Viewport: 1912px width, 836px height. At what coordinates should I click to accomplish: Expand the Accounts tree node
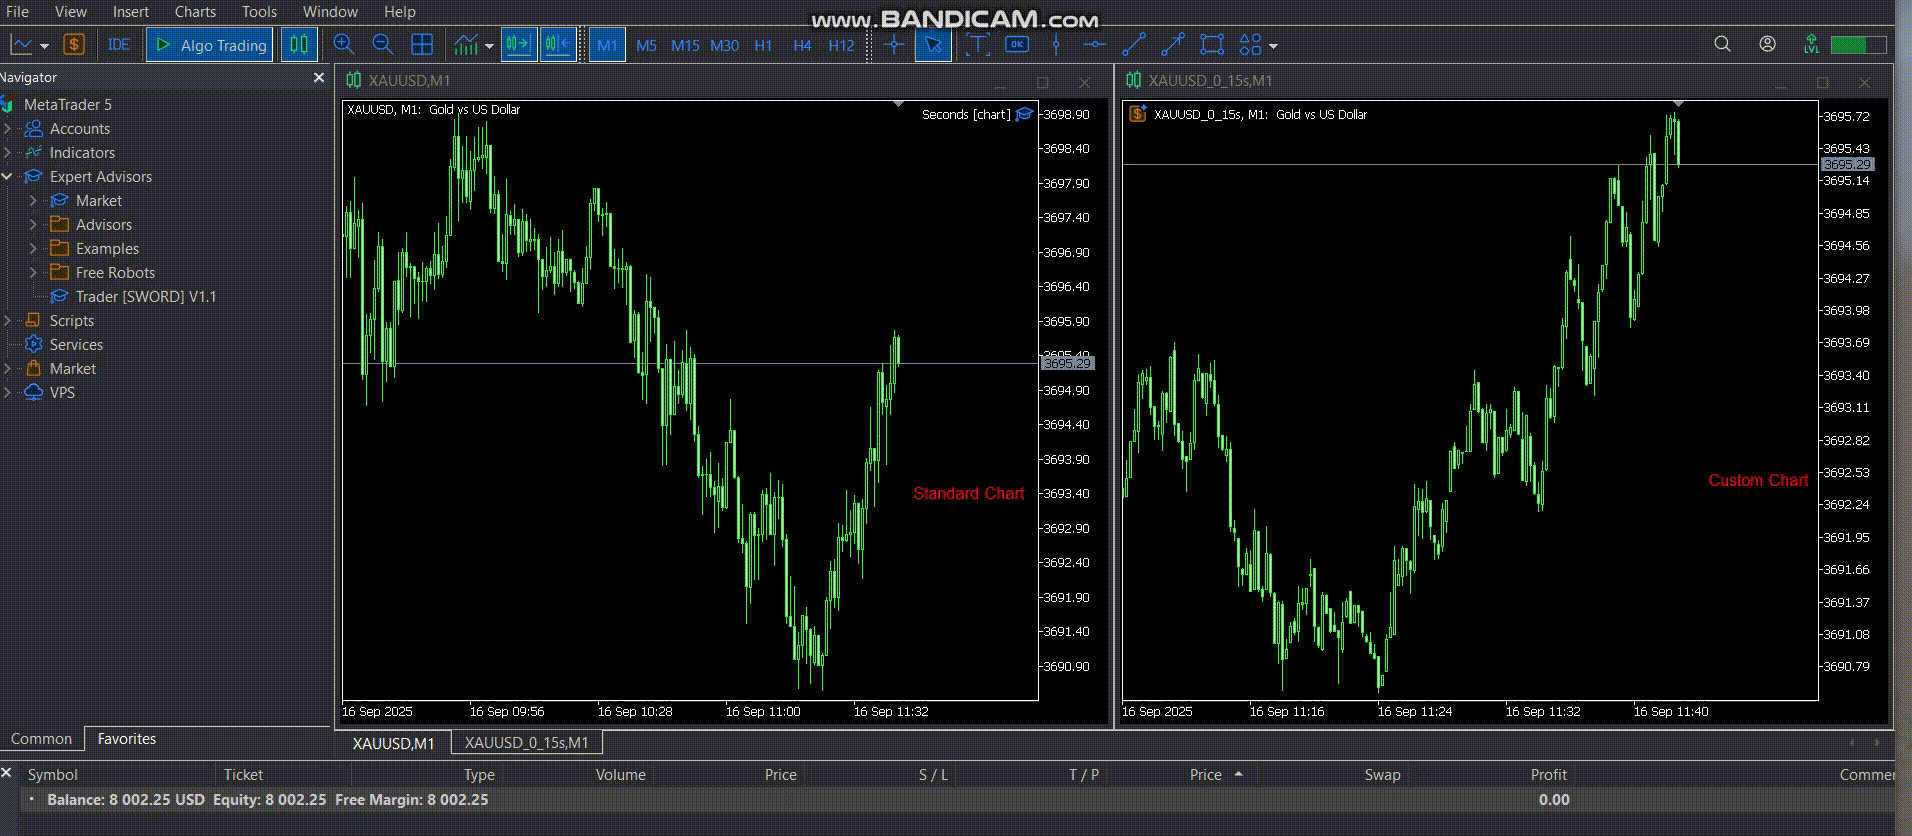(x=7, y=129)
